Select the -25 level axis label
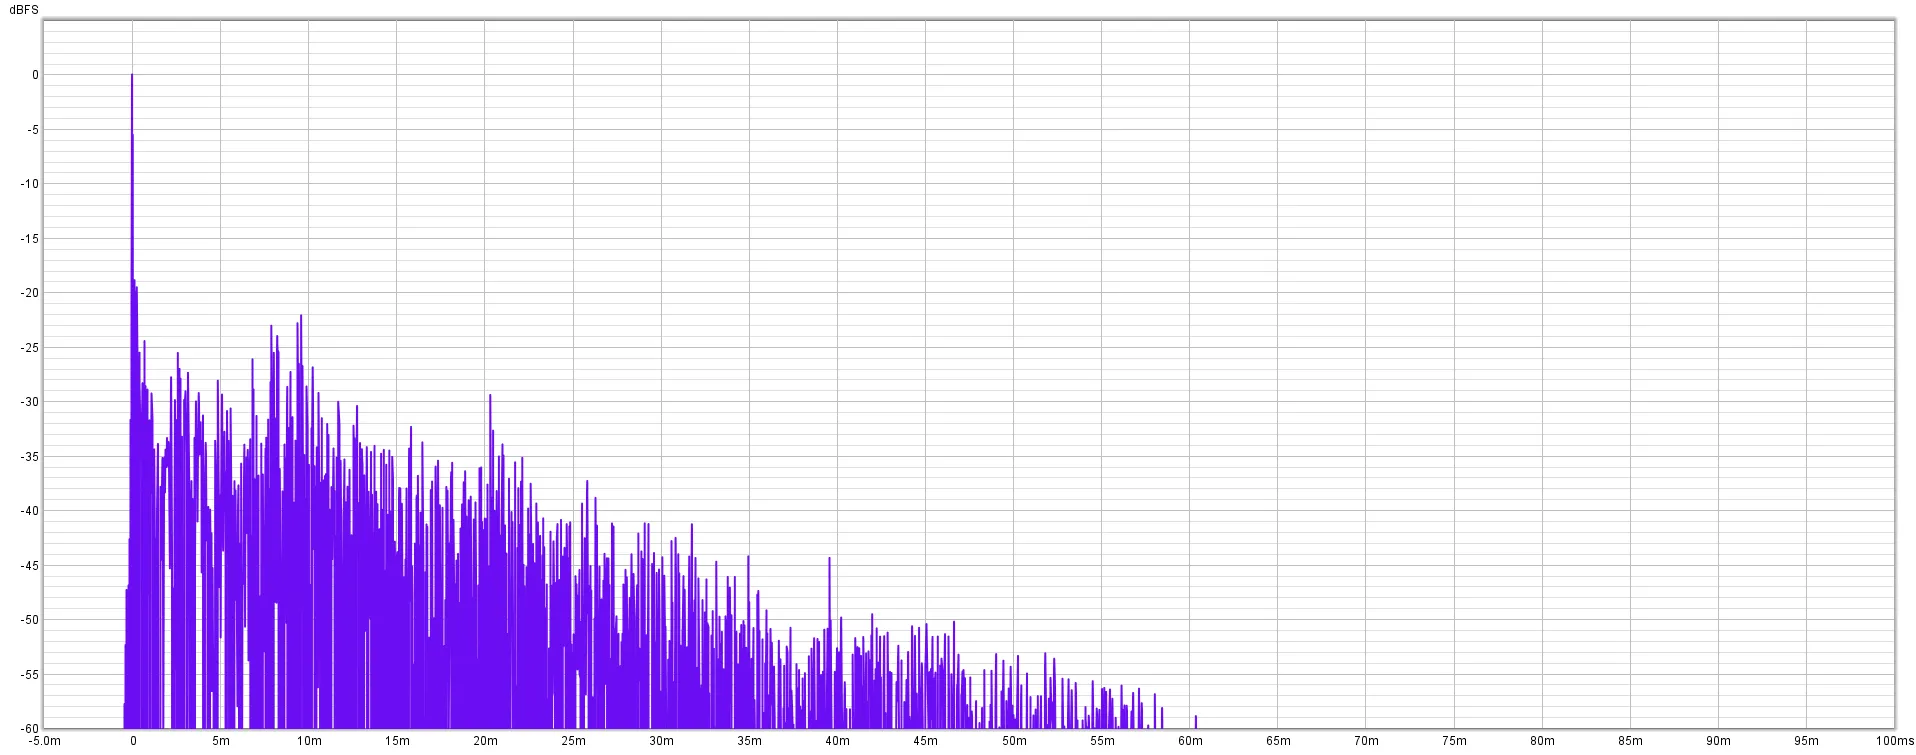Image resolution: width=1916 pixels, height=755 pixels. (30, 348)
